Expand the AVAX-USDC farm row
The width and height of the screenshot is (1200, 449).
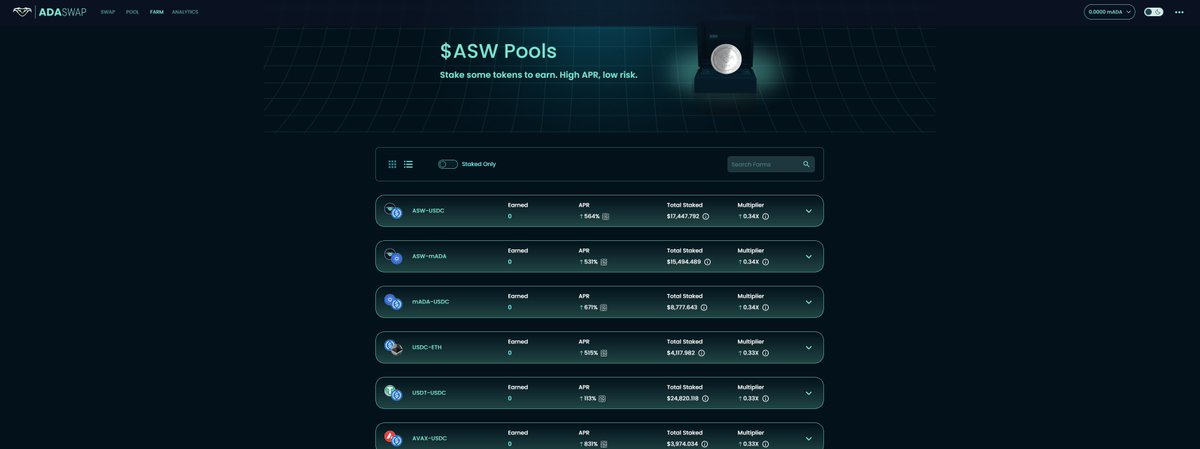pyautogui.click(x=809, y=438)
